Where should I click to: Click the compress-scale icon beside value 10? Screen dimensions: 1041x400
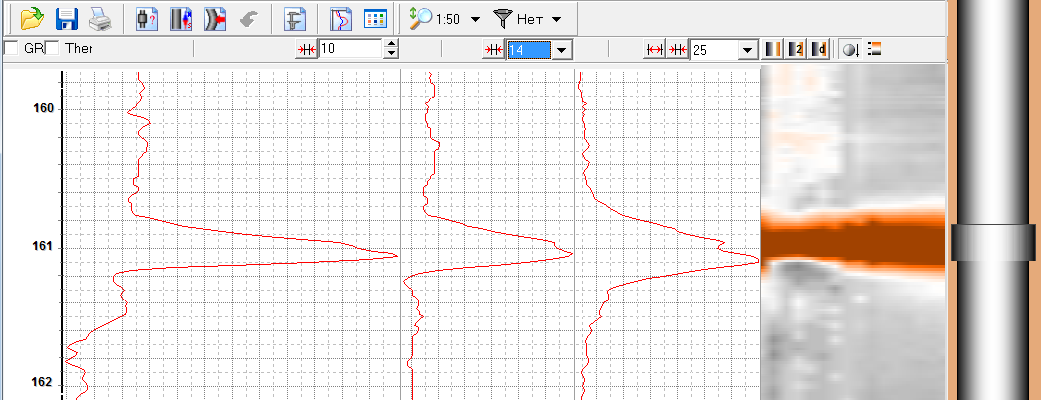click(x=307, y=49)
